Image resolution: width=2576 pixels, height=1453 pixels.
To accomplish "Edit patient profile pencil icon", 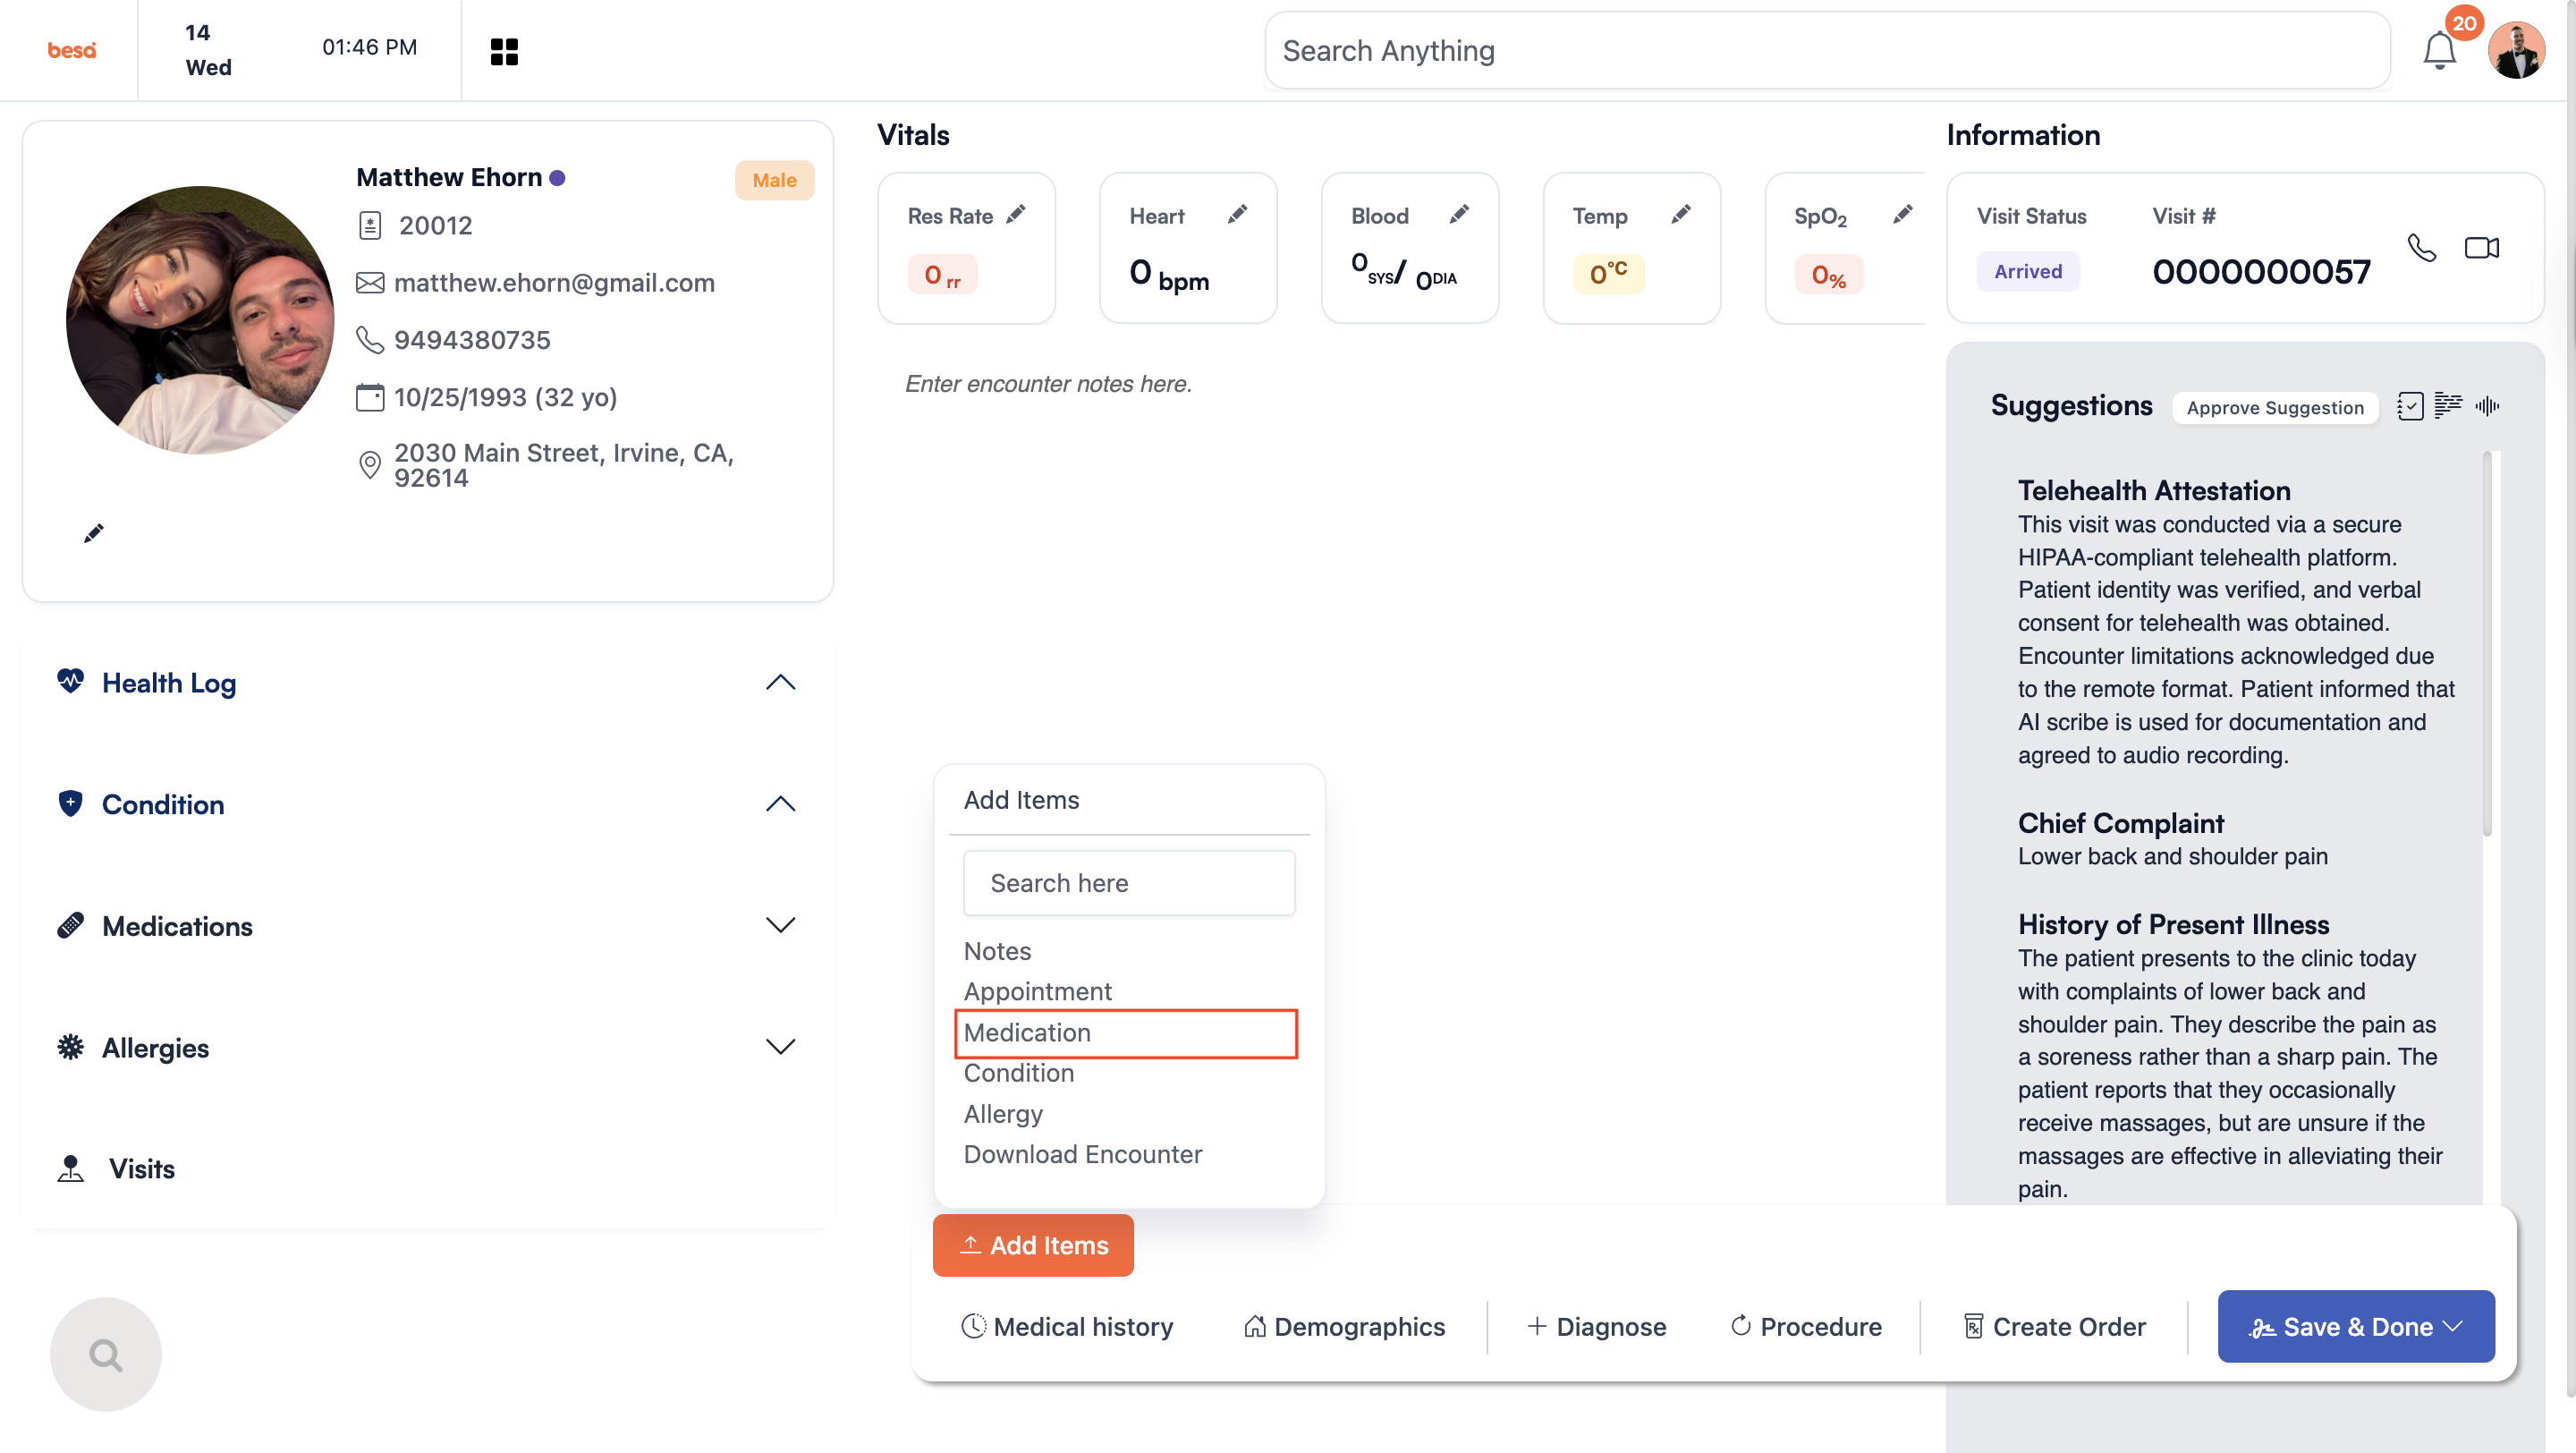I will [x=93, y=534].
